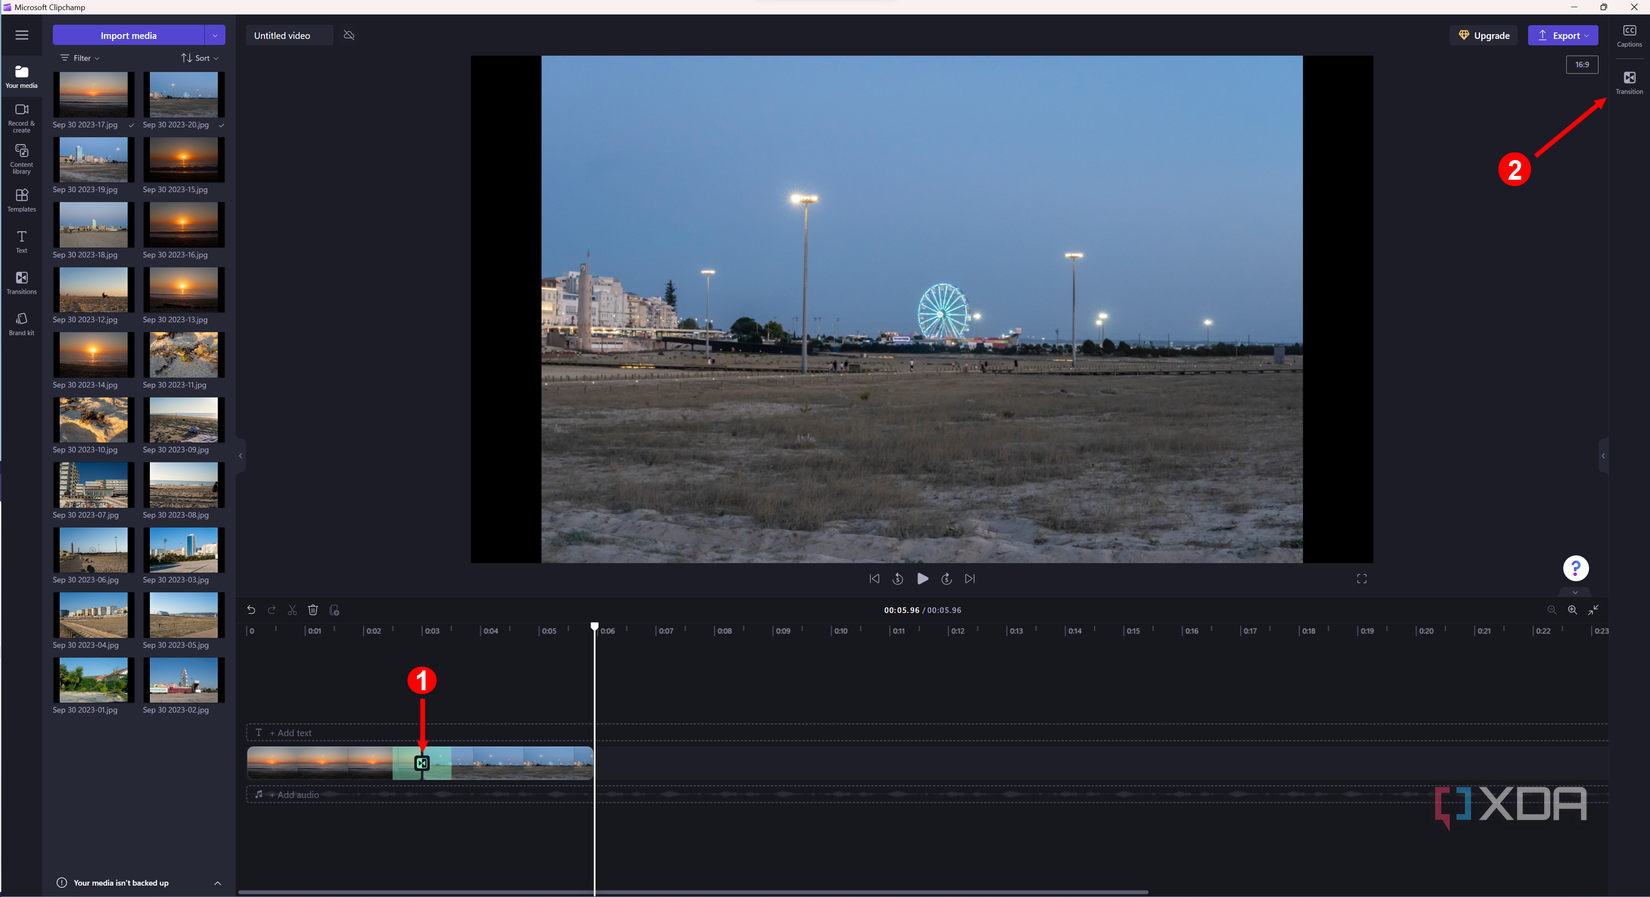Image resolution: width=1650 pixels, height=897 pixels.
Task: Switch to the Text tab in sidebar
Action: [21, 241]
